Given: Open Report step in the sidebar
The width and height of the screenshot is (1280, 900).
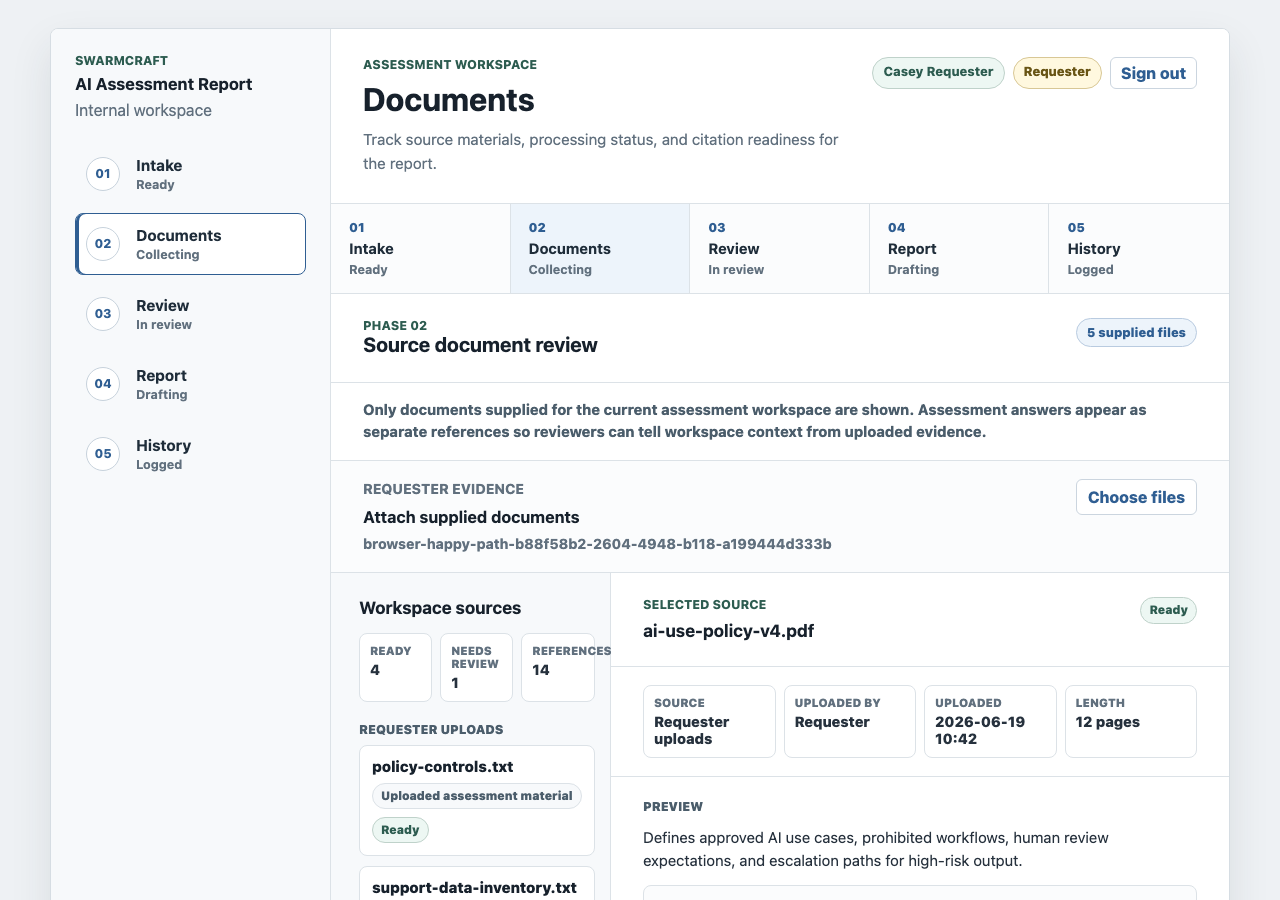Looking at the screenshot, I should point(190,384).
